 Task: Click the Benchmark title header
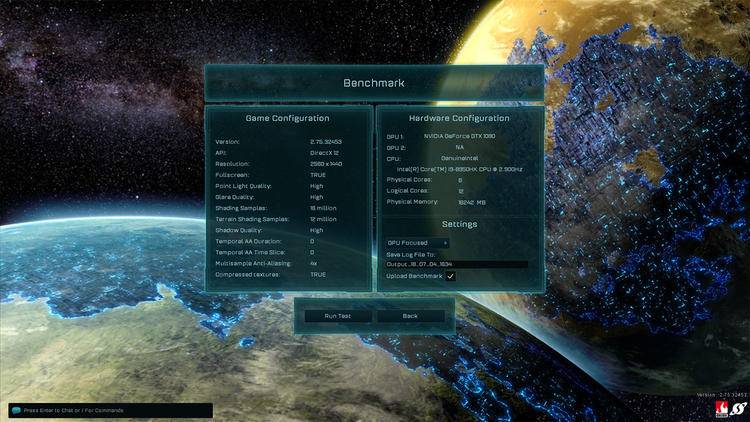[374, 83]
